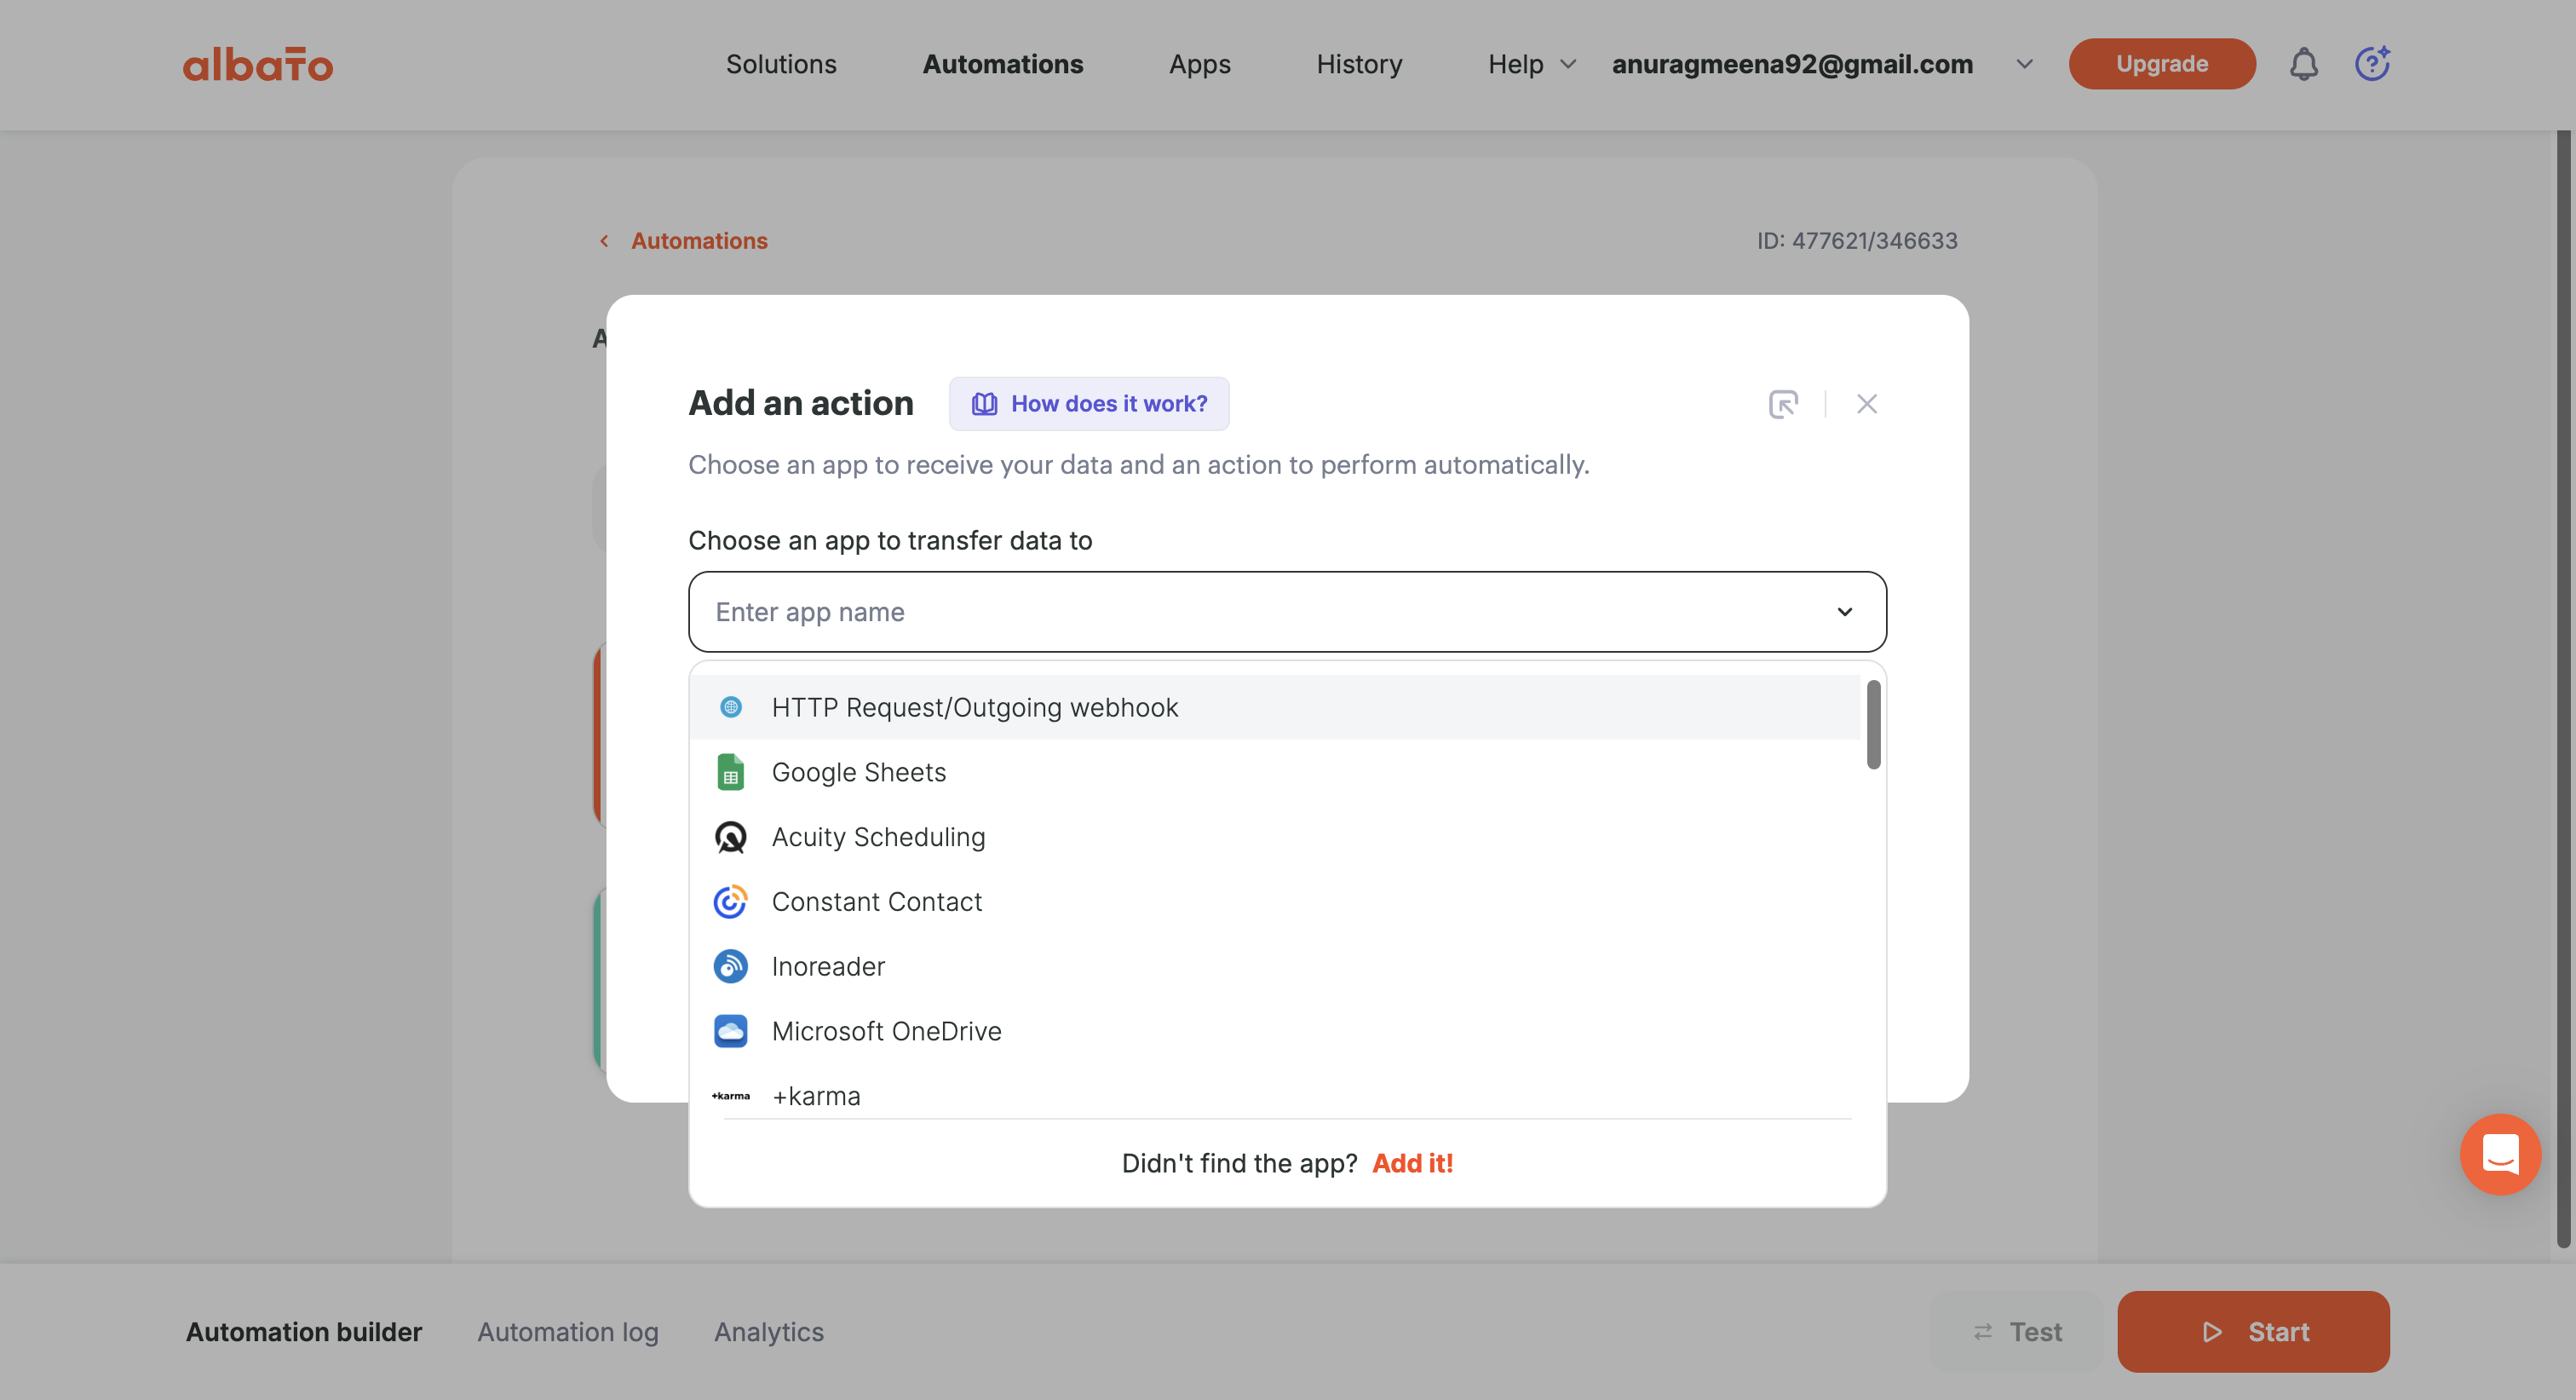Click the Test button
This screenshot has width=2576, height=1400.
tap(2016, 1332)
